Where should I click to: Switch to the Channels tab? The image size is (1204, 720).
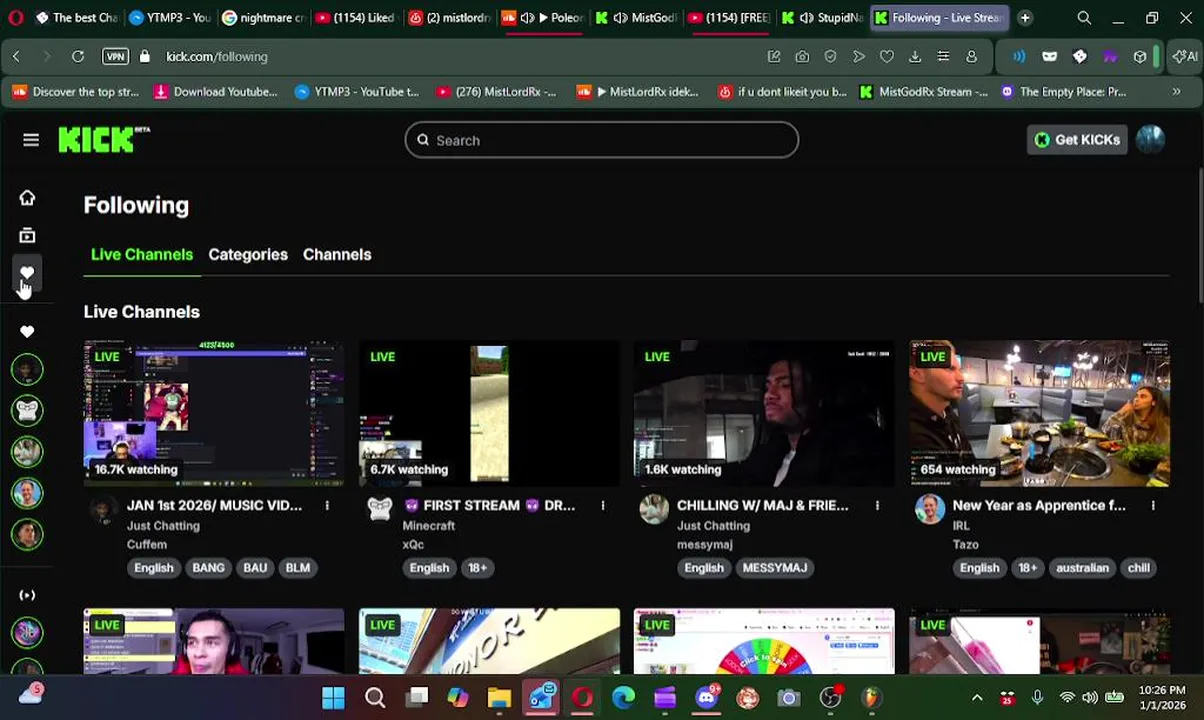tap(337, 255)
